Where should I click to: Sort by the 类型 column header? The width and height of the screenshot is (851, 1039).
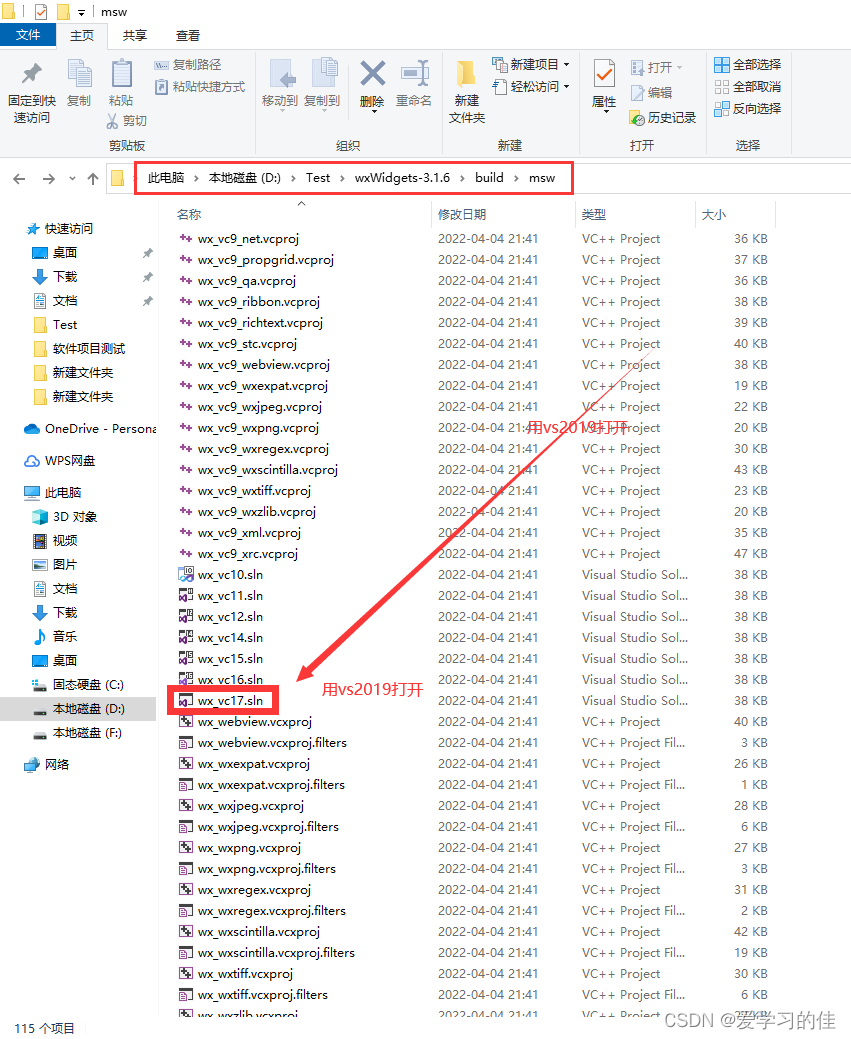594,215
